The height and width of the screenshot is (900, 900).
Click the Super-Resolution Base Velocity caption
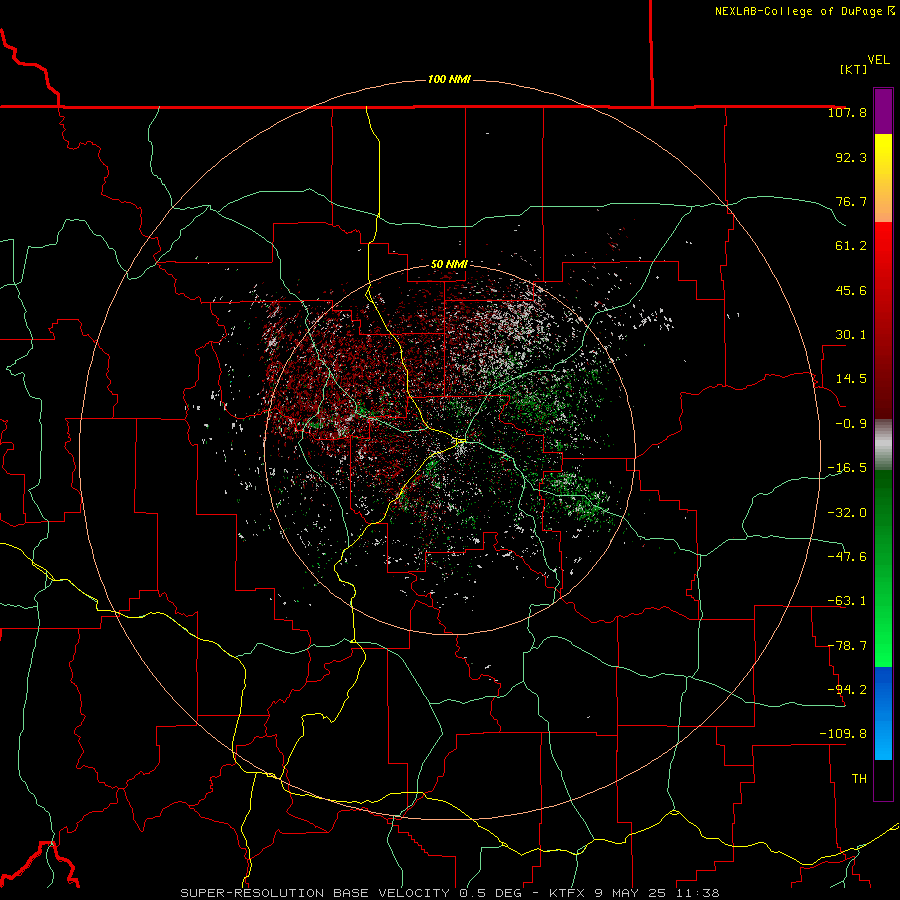[450, 893]
